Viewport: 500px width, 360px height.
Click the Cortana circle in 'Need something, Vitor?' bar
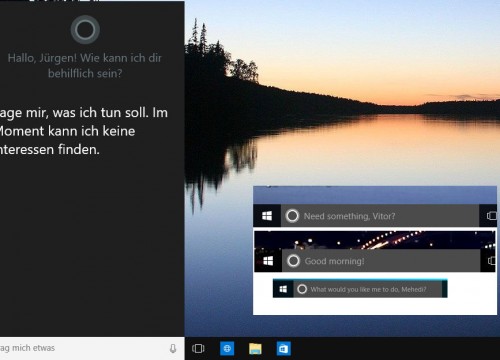[x=292, y=216]
